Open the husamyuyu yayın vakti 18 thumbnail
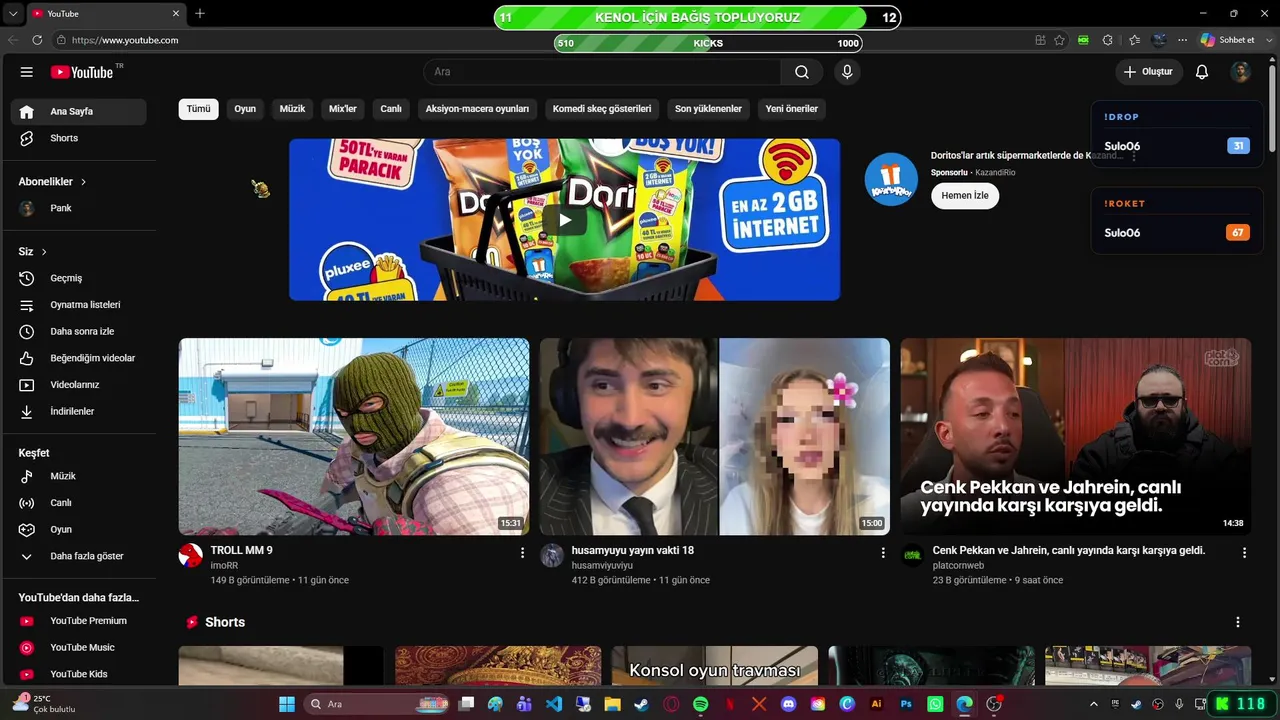This screenshot has height=720, width=1280. pyautogui.click(x=715, y=436)
